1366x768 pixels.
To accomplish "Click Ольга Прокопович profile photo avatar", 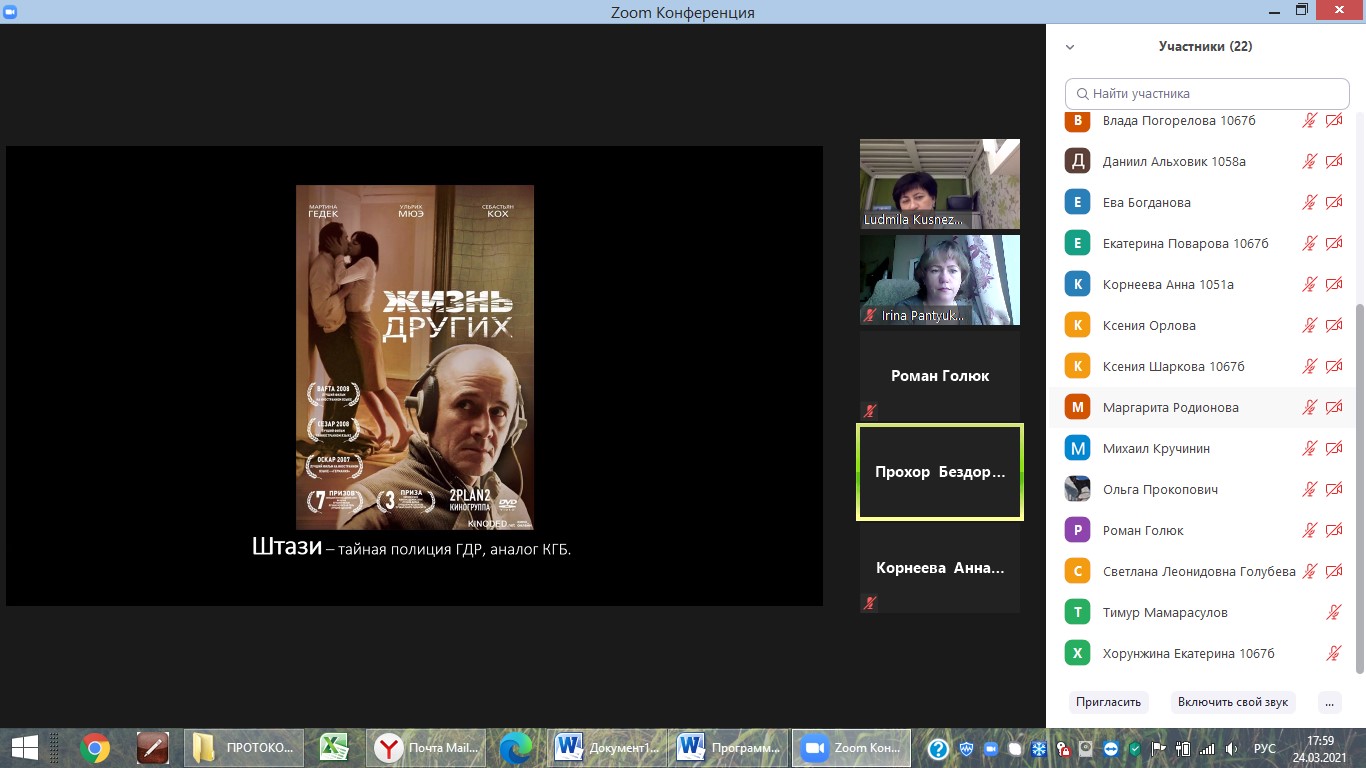I will 1077,489.
